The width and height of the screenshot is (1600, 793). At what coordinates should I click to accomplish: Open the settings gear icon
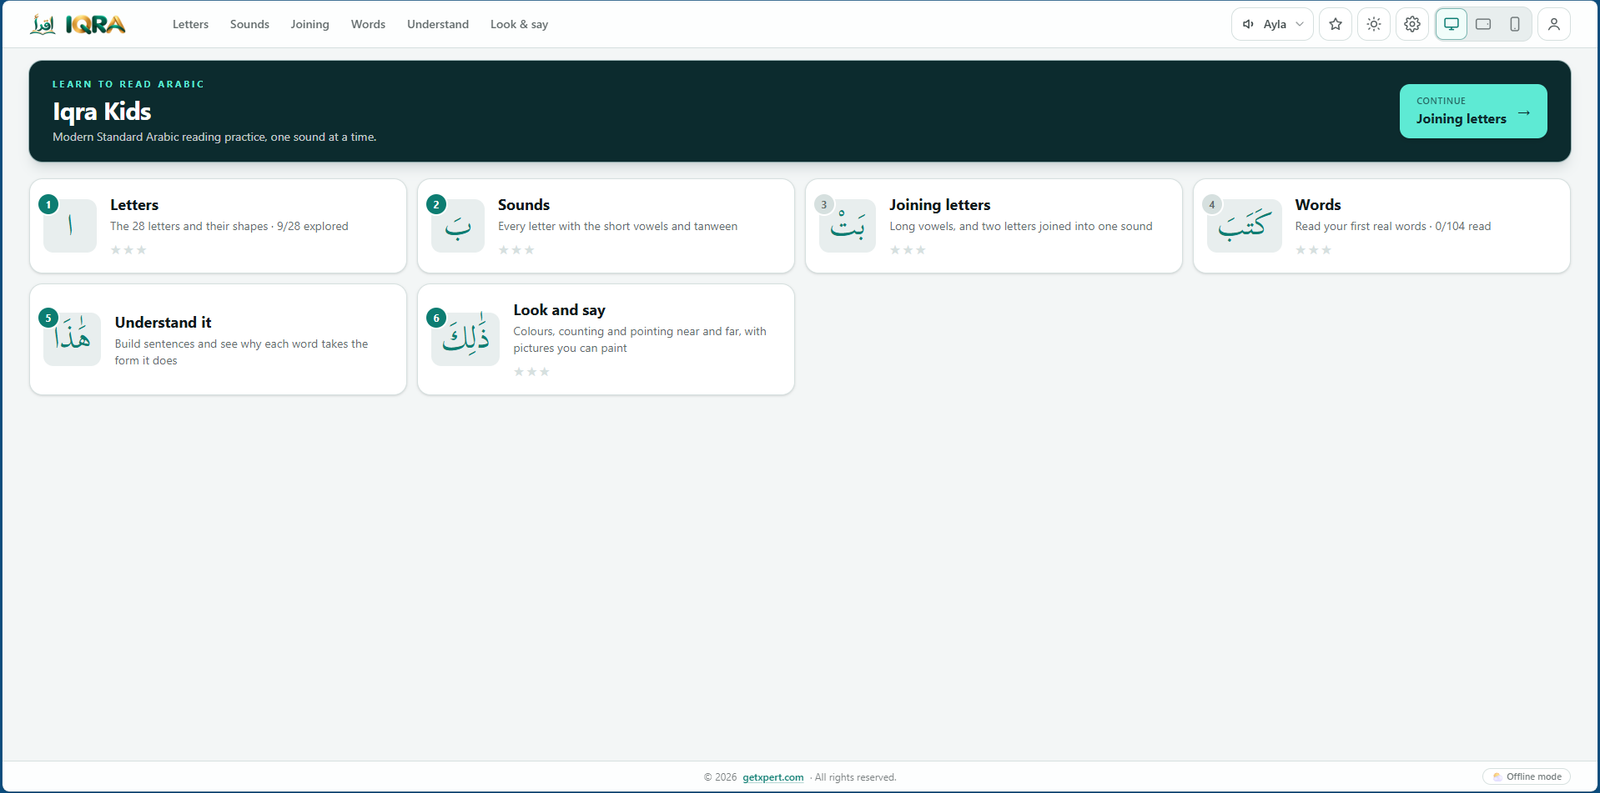[1412, 24]
